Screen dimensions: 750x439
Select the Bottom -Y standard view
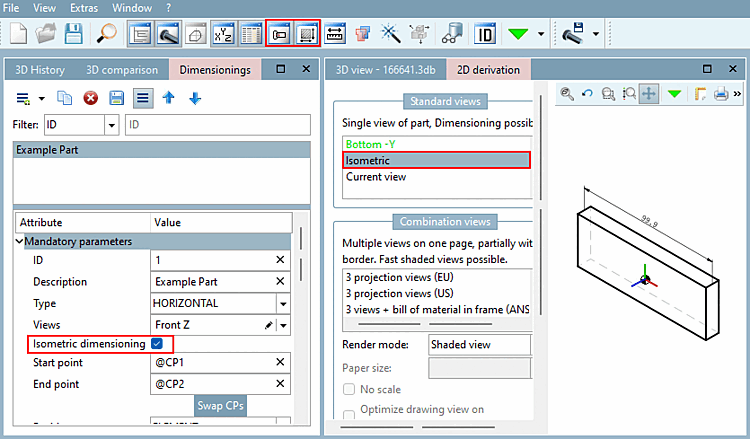[x=437, y=144]
